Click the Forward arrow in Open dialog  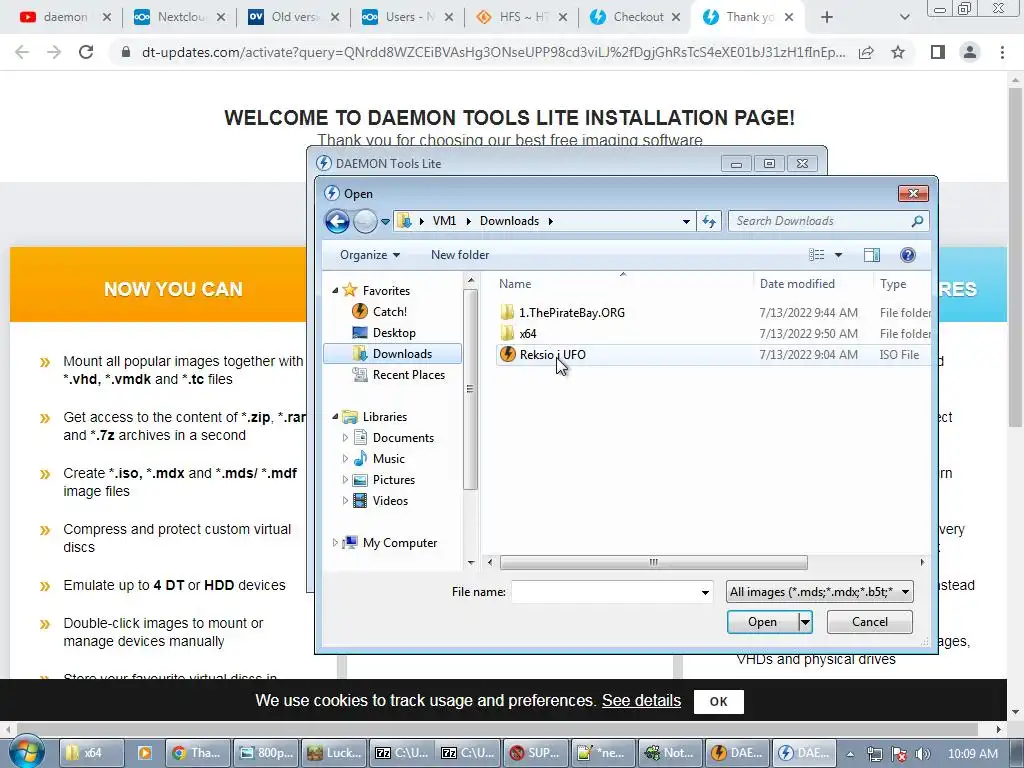pyautogui.click(x=365, y=221)
